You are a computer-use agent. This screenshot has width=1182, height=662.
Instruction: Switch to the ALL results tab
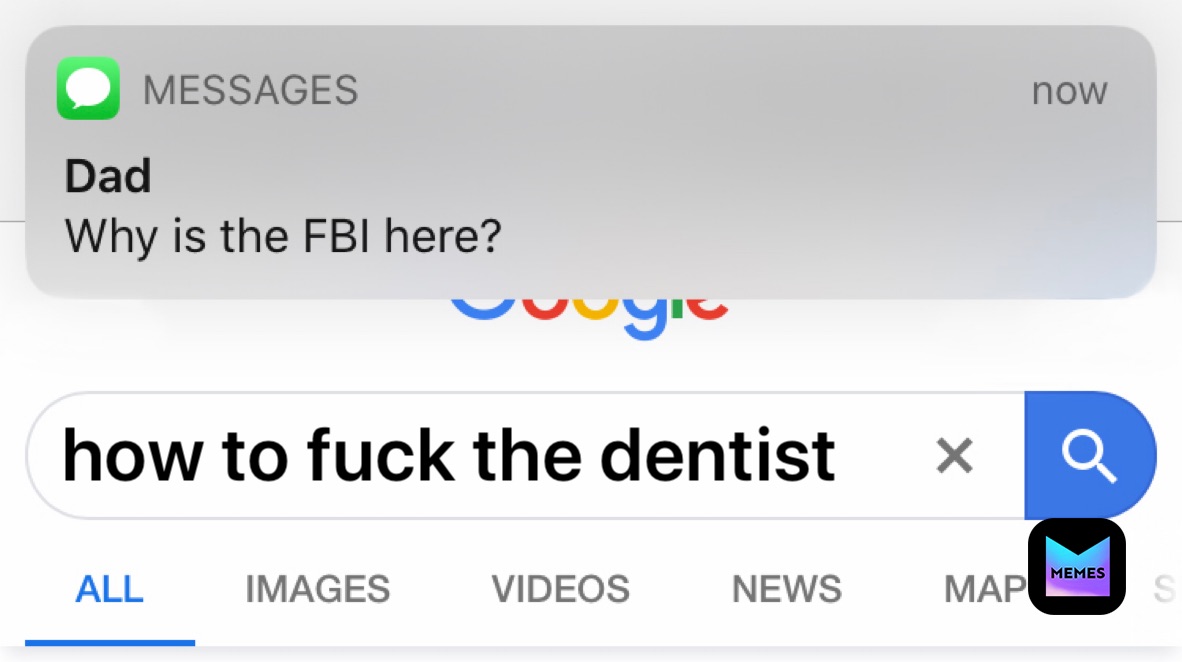[109, 589]
